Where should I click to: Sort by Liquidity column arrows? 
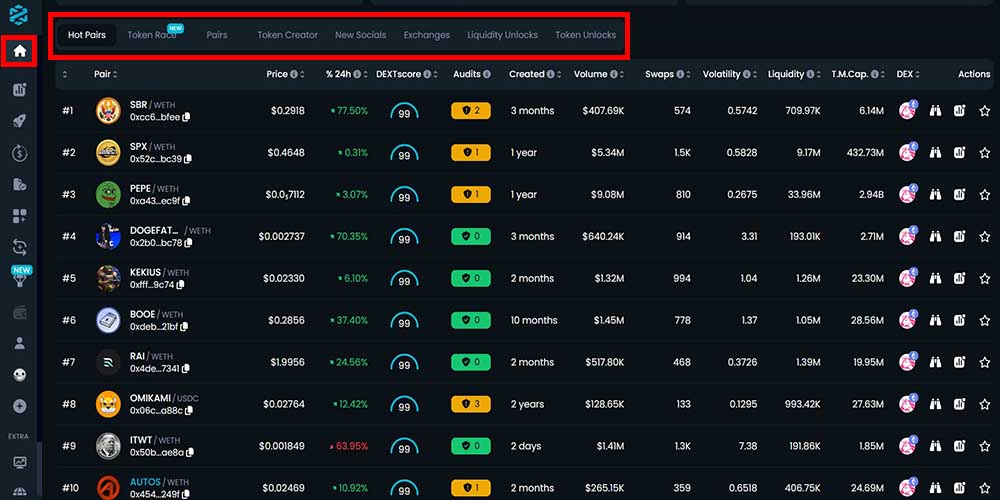pyautogui.click(x=819, y=75)
